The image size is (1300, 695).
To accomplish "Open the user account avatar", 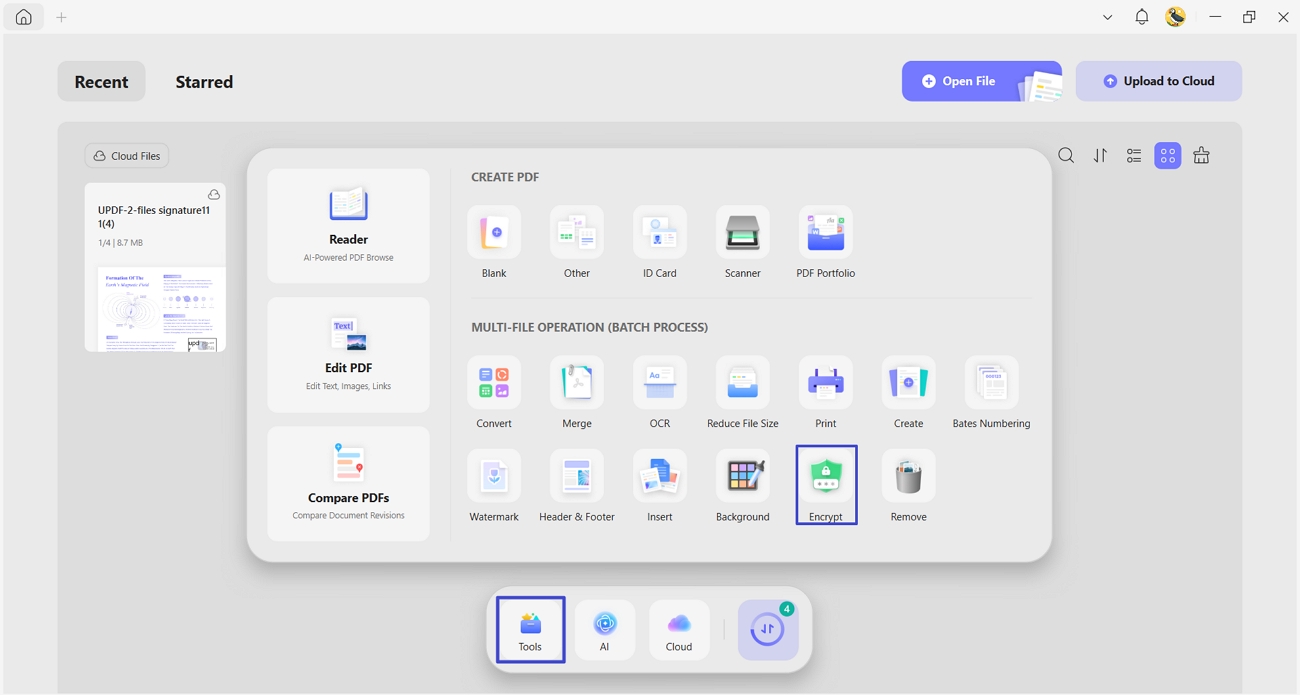I will (1176, 17).
